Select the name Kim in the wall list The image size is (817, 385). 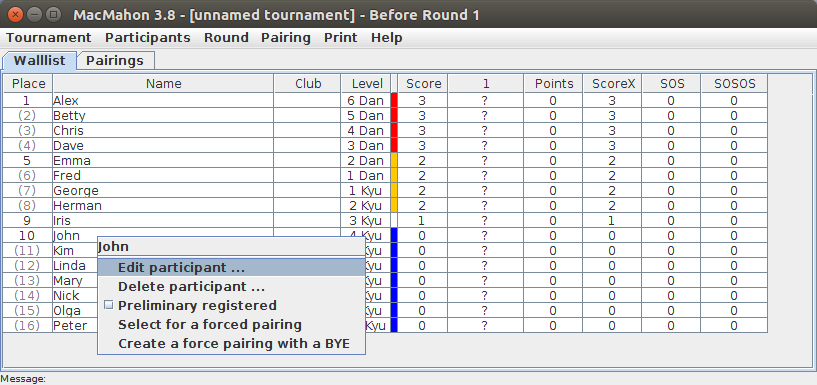click(x=64, y=251)
